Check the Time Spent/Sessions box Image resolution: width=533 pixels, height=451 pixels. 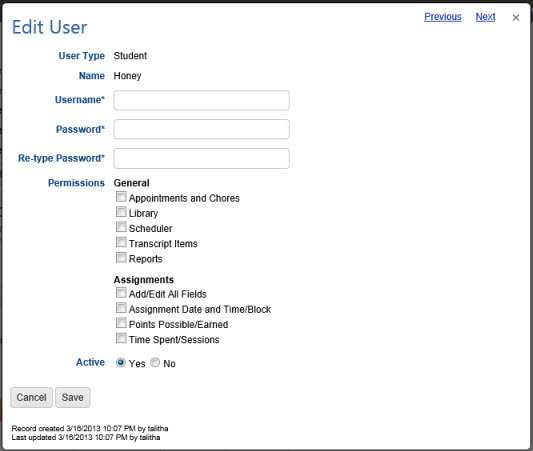121,338
